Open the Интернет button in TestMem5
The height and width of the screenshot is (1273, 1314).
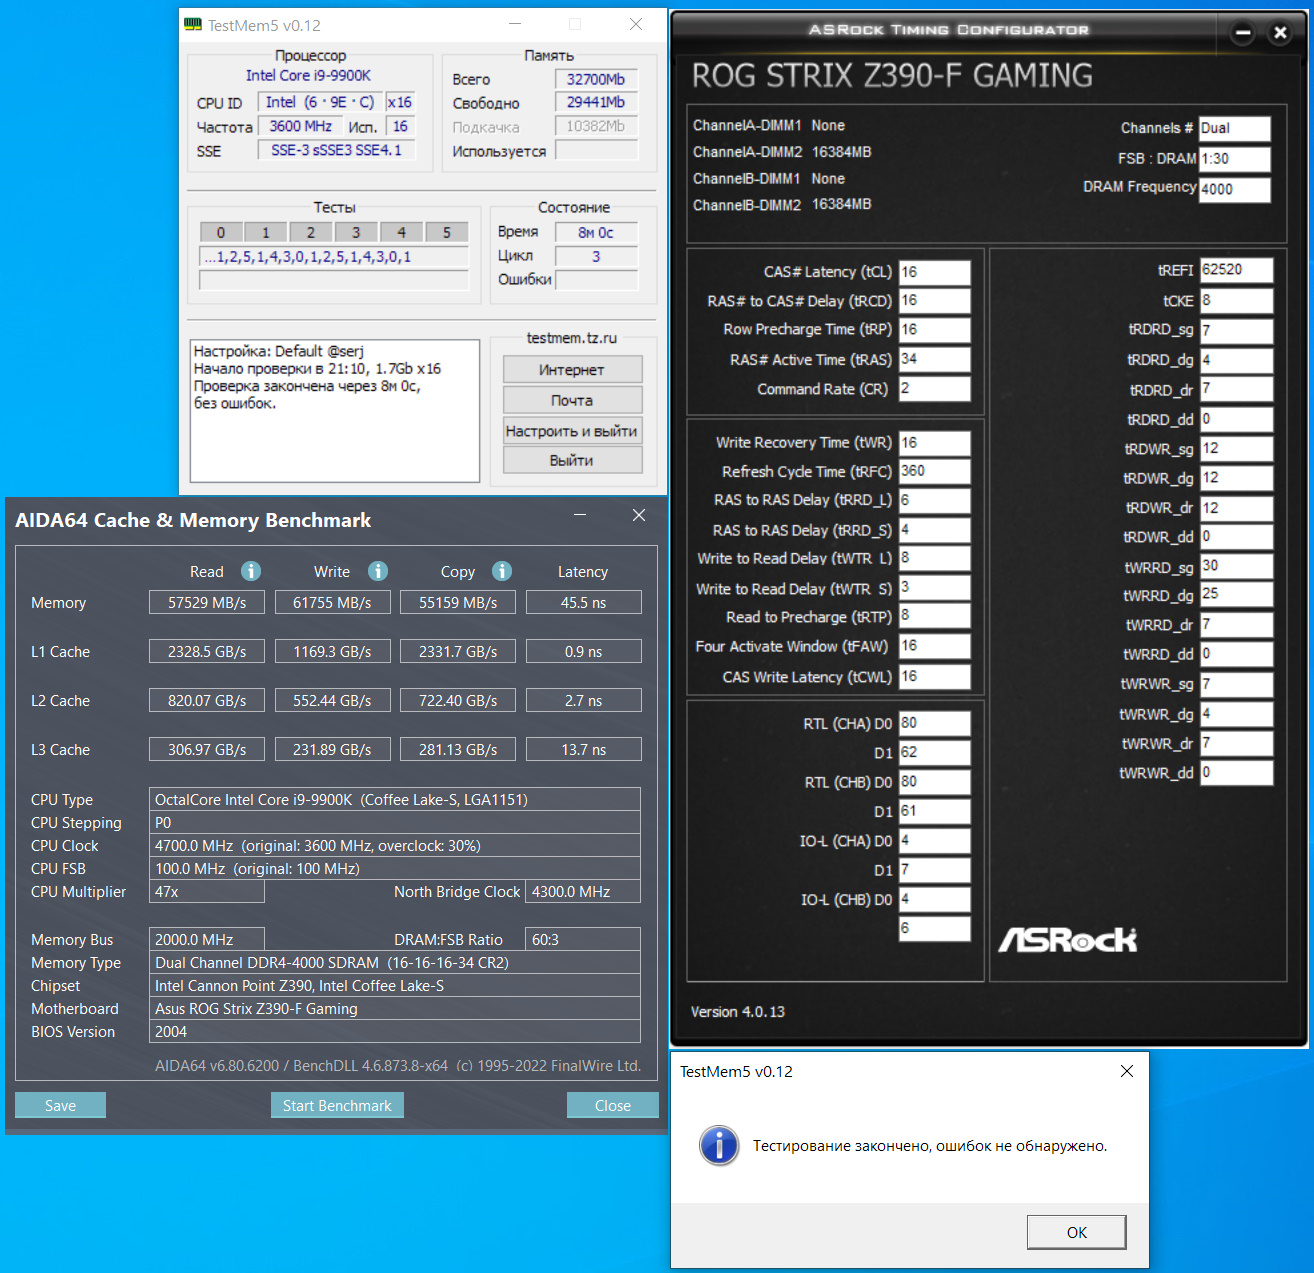572,370
